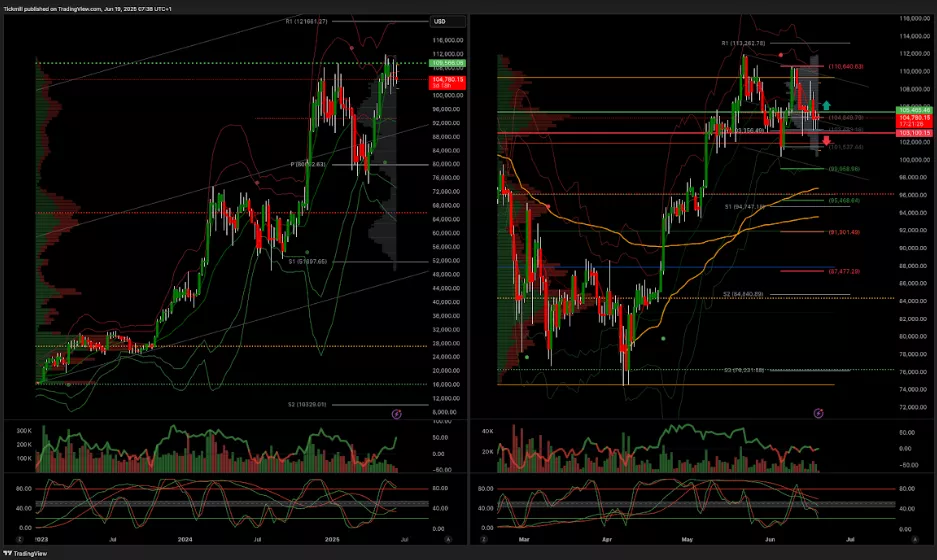Click the green up arrow on right chart
Screen dimensions: 937x560
[826, 105]
